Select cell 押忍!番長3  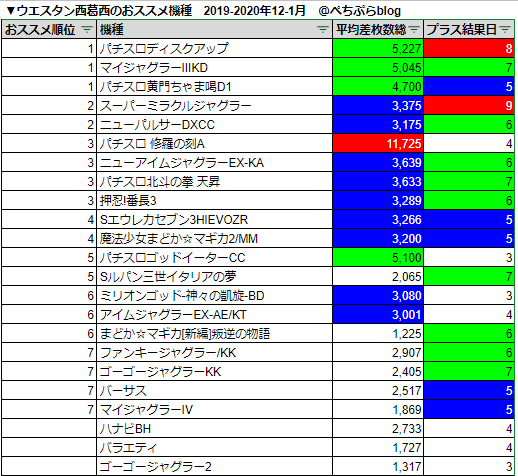214,200
